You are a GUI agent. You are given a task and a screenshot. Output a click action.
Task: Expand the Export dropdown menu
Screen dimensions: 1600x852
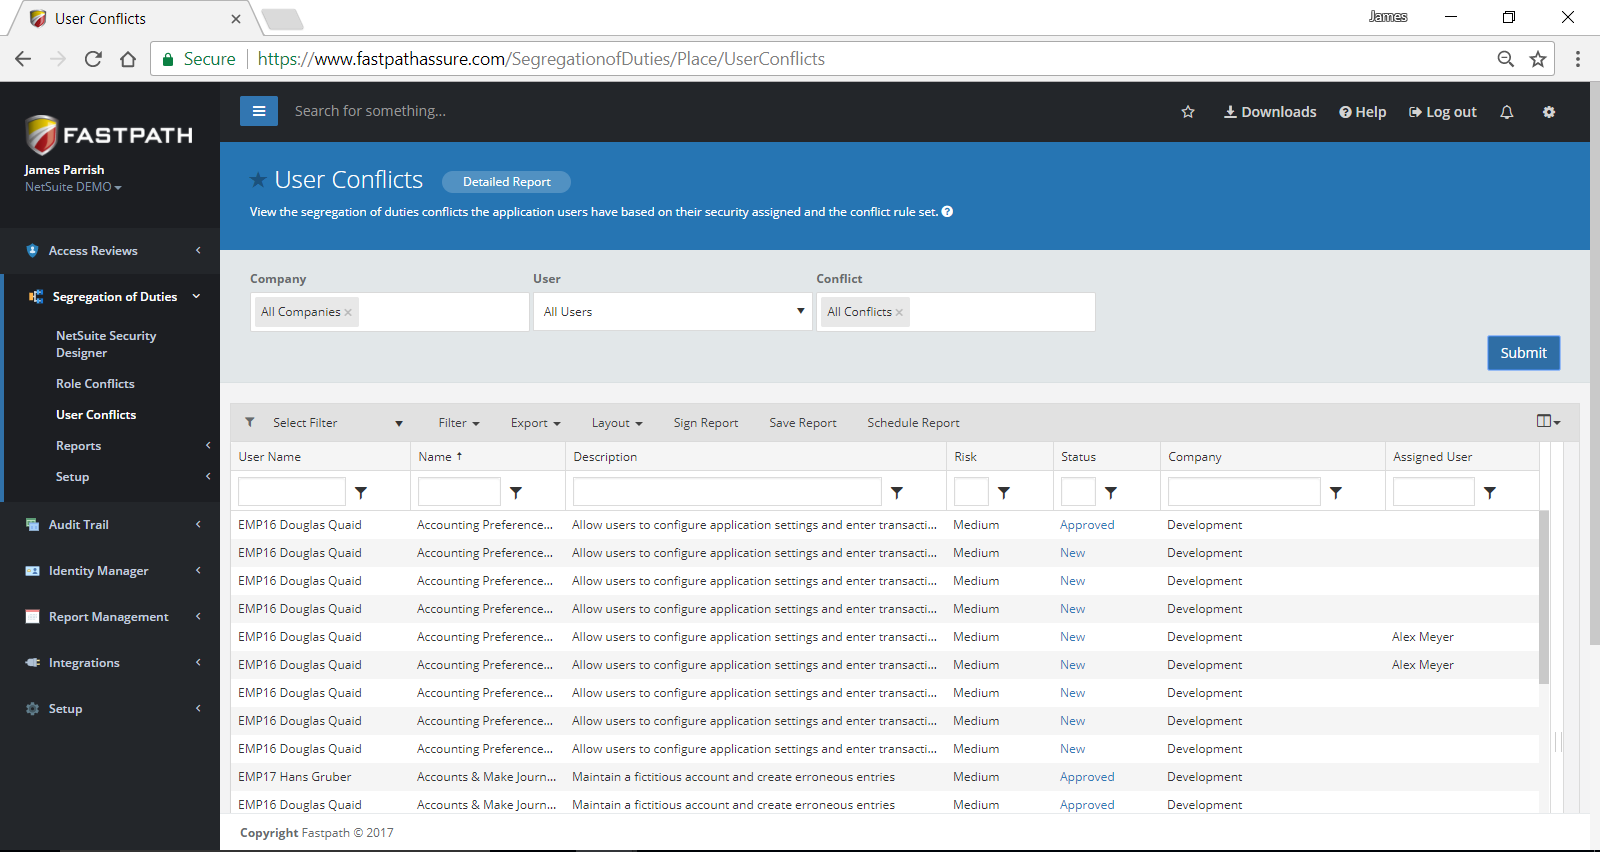click(x=535, y=423)
